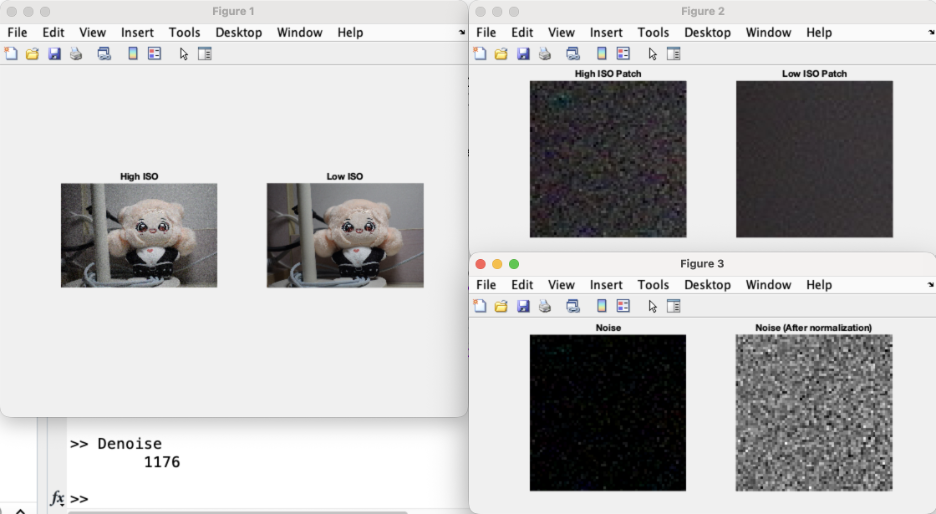Toggle Insert Legend in Figure 3 toolbar
The height and width of the screenshot is (514, 936).
pos(623,306)
